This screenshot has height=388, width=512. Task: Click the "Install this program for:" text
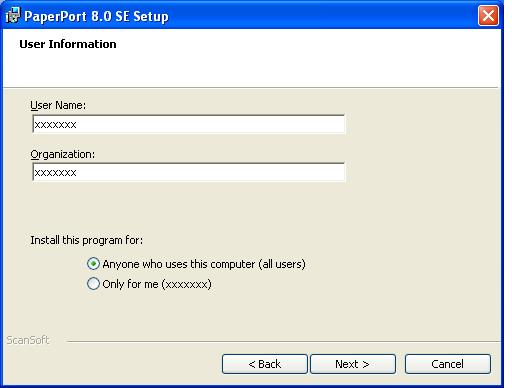(x=87, y=240)
